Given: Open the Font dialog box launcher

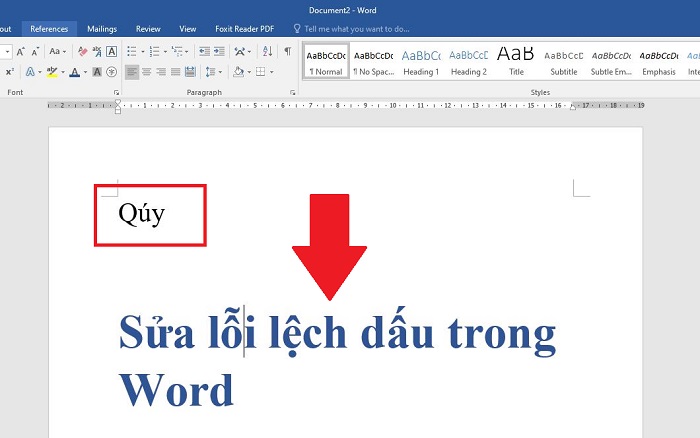Looking at the screenshot, I should tap(117, 92).
